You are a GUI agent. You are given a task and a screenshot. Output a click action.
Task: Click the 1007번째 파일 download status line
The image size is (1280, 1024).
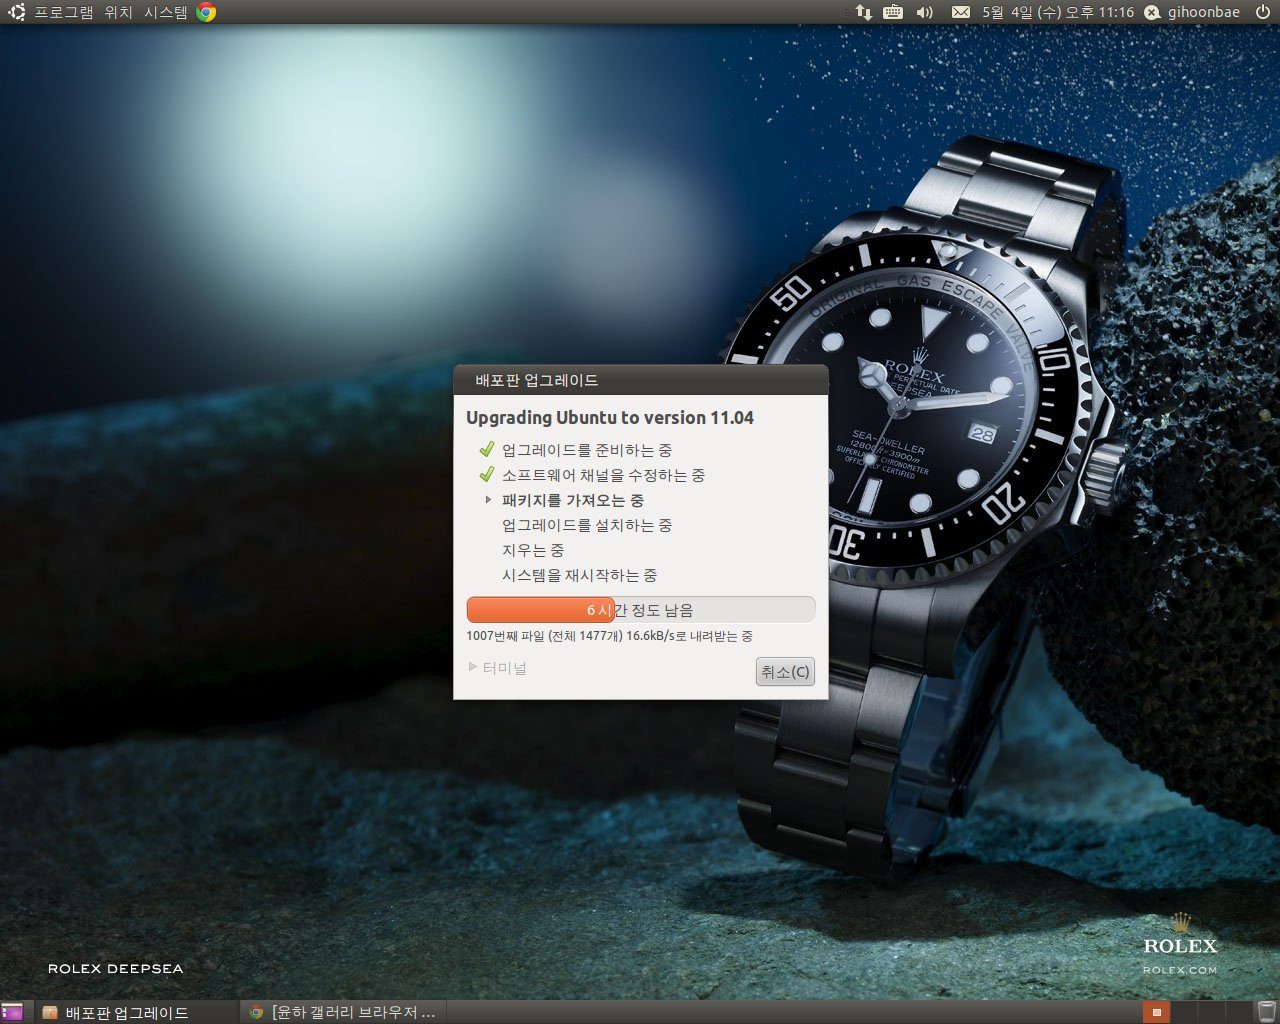click(x=609, y=636)
